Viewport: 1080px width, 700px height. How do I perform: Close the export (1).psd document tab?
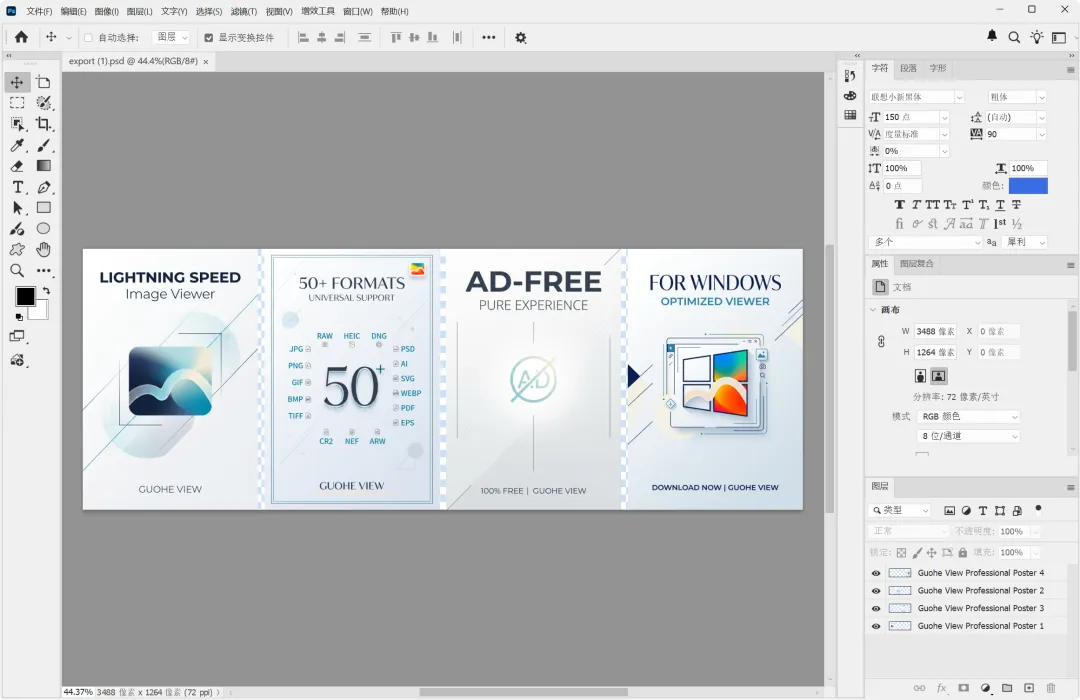coord(205,62)
